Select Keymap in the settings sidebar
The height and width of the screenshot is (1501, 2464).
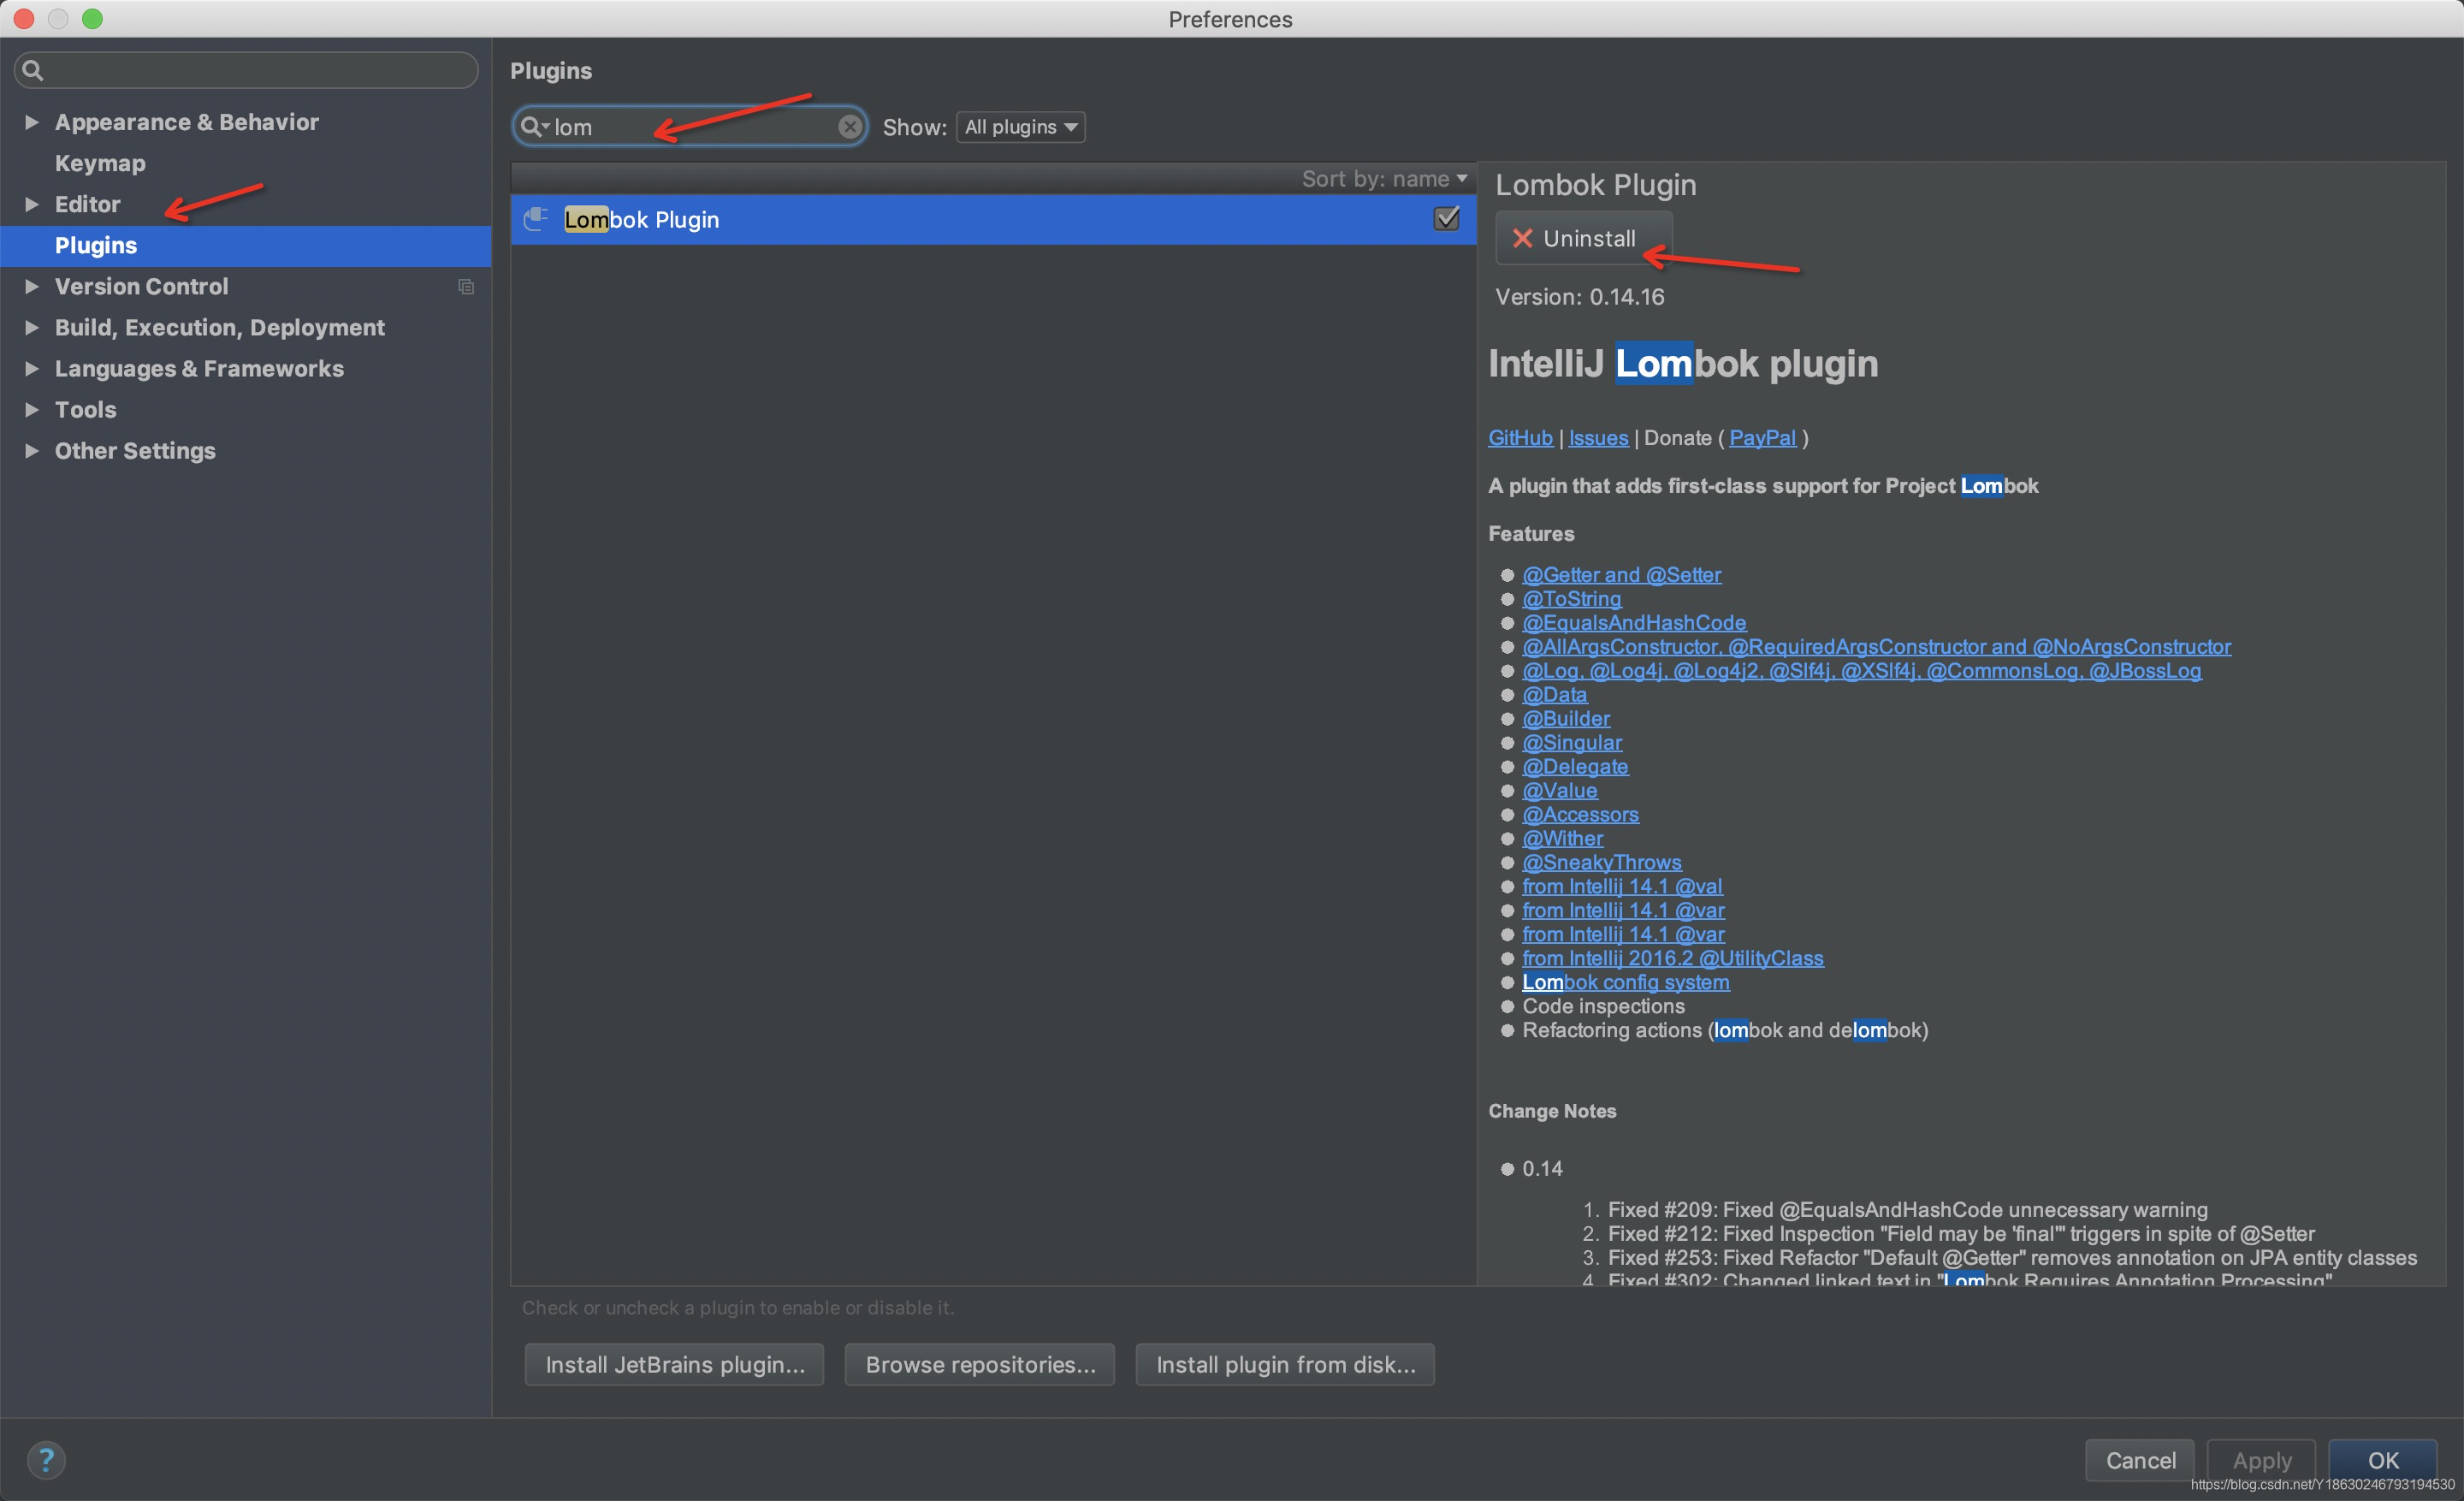(100, 163)
